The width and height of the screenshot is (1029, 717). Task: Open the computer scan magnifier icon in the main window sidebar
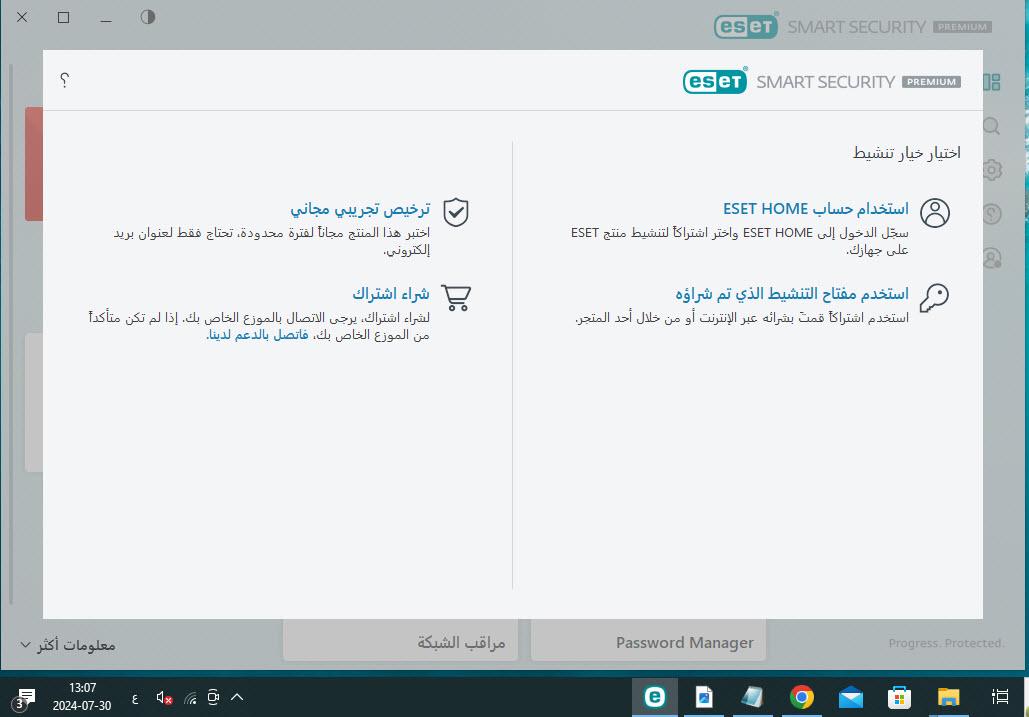[992, 126]
